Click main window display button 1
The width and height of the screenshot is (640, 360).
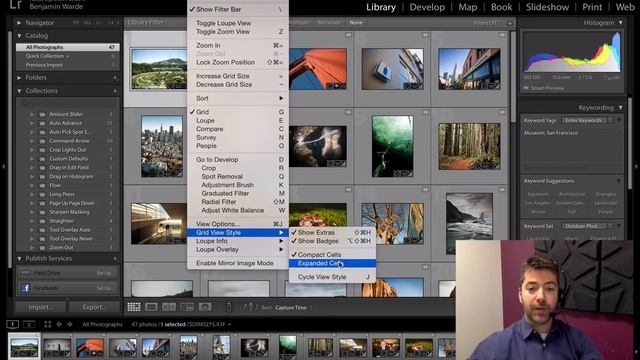click(13, 324)
